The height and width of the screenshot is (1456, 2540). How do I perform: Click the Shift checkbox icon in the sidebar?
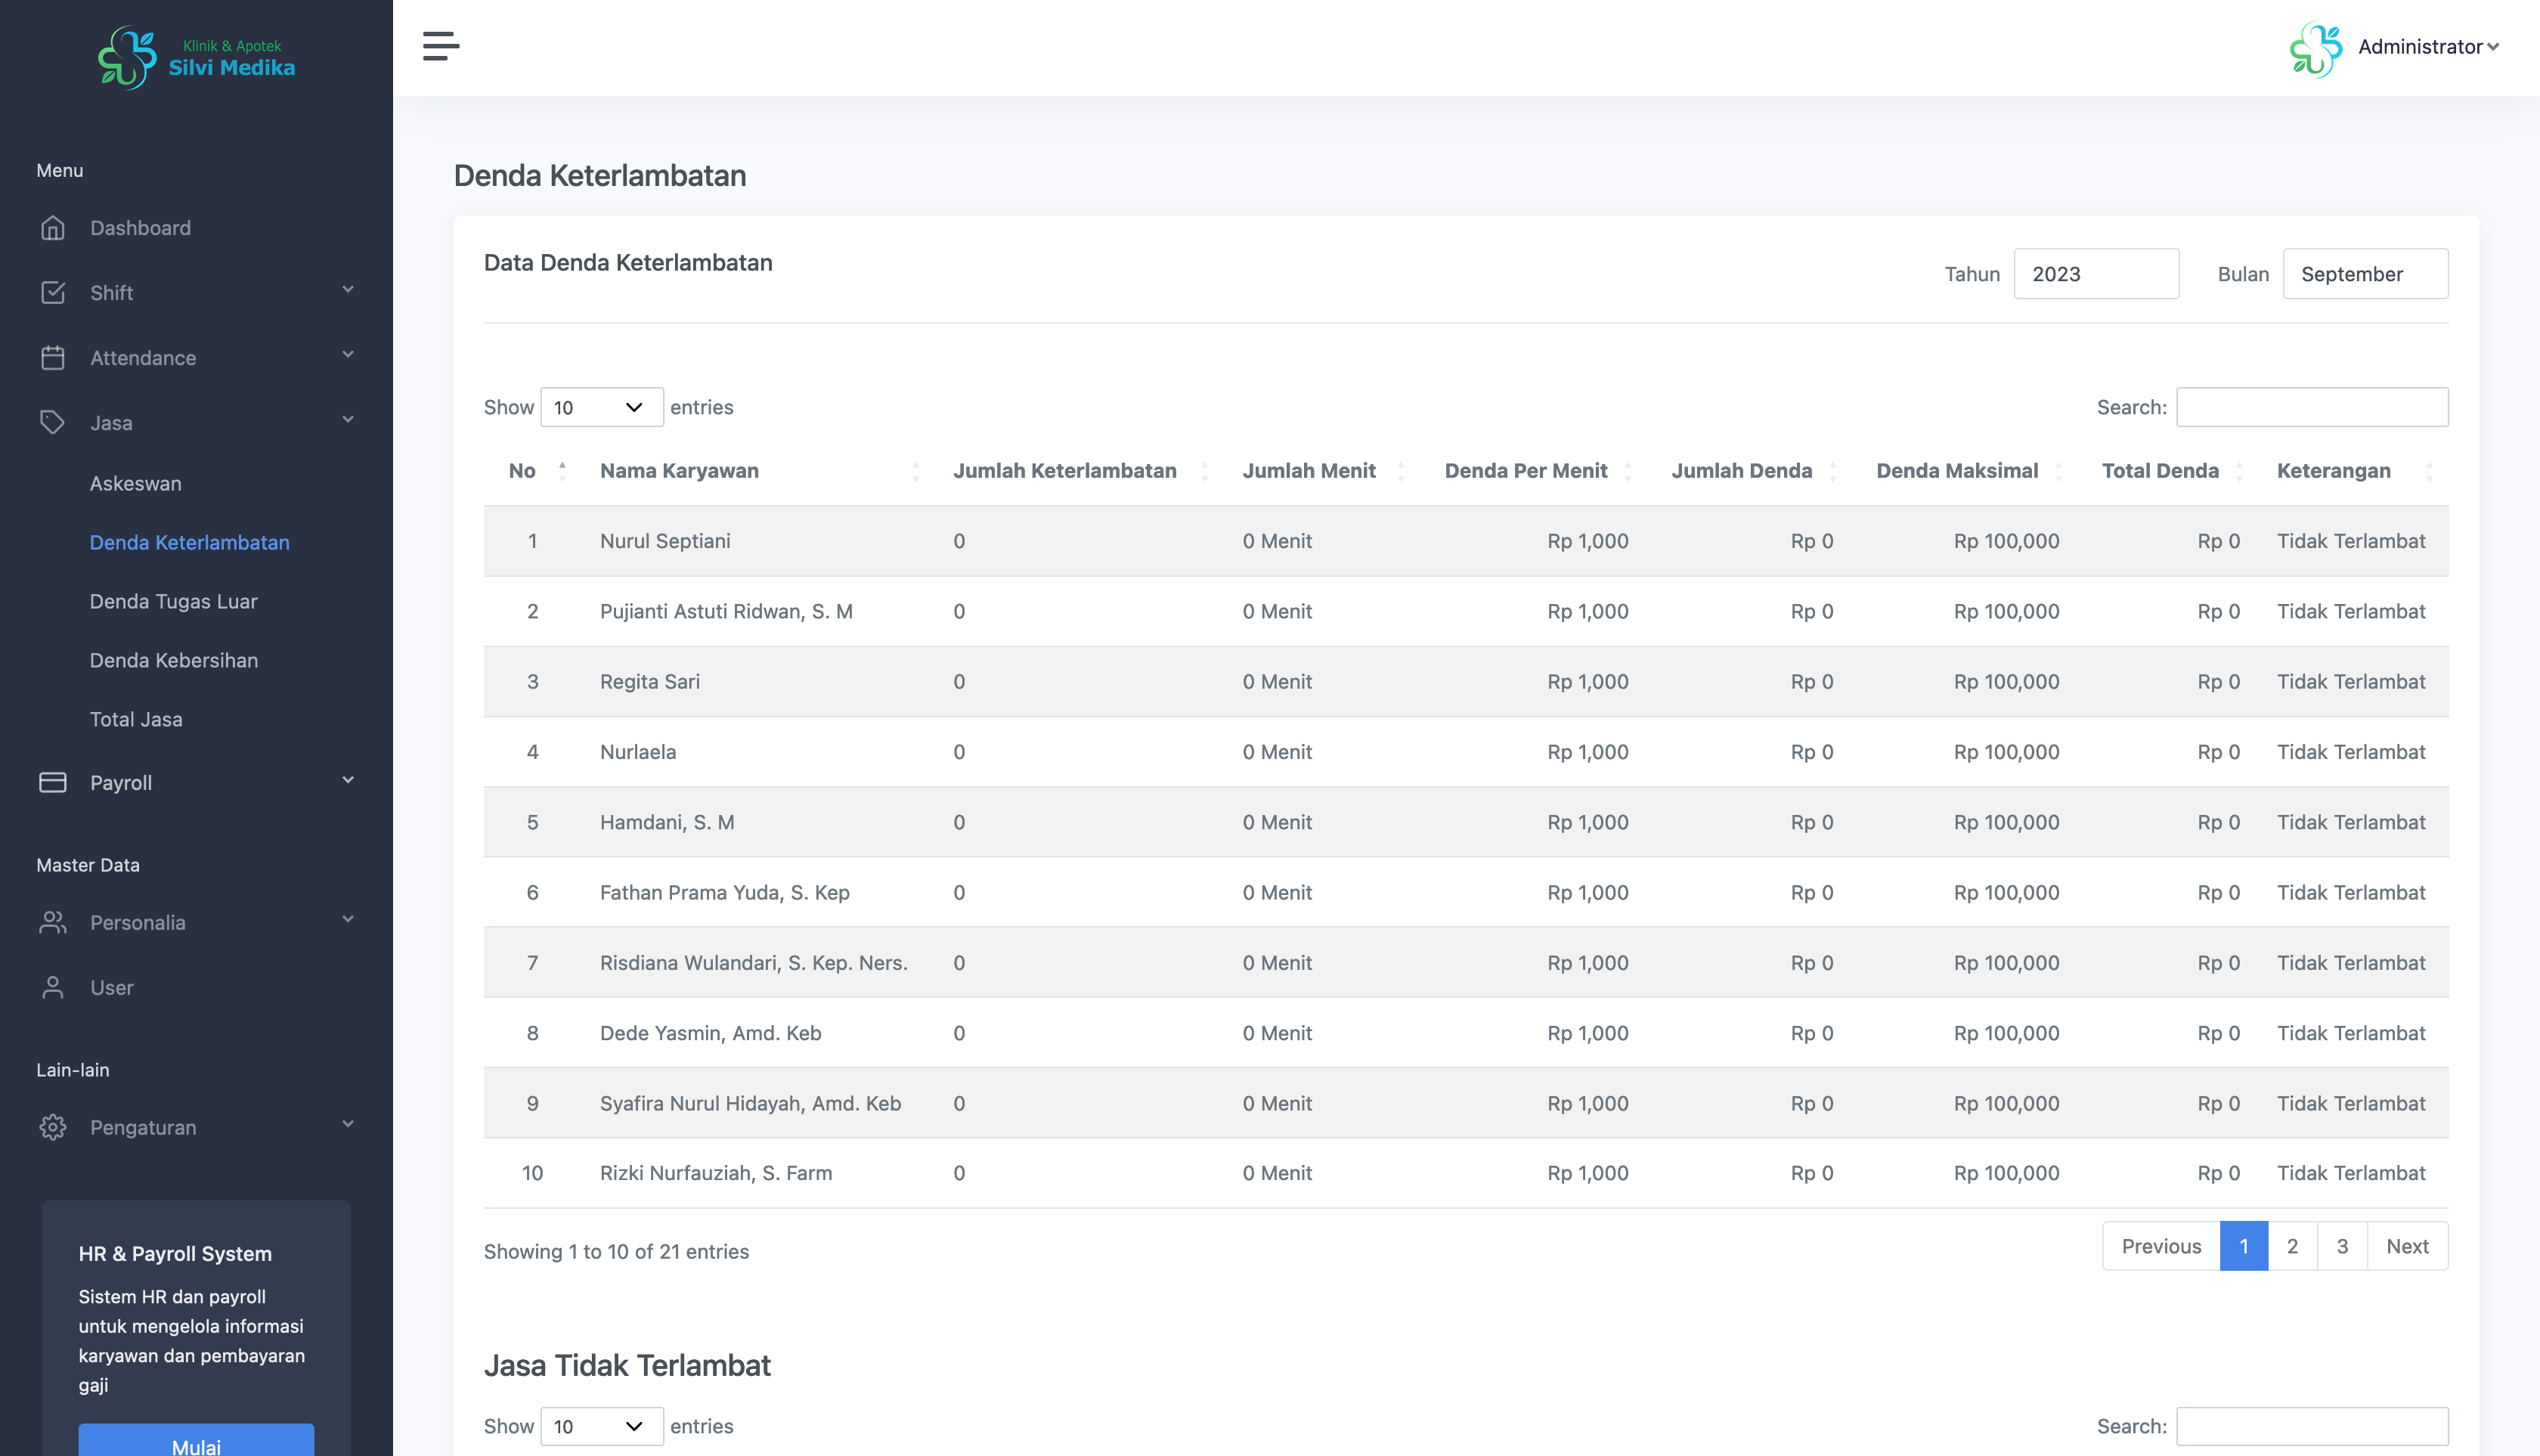53,293
